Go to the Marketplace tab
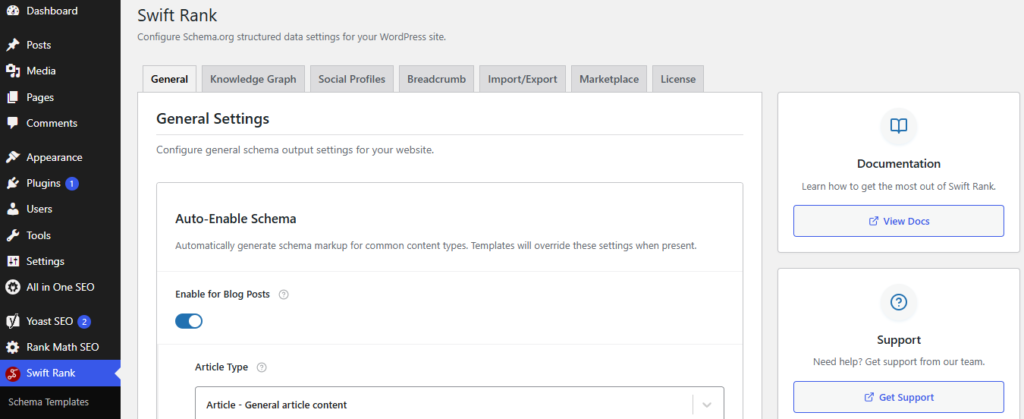 tap(609, 79)
